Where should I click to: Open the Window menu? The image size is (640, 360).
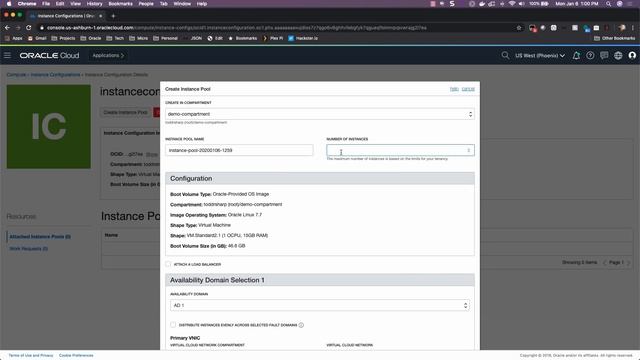point(182,4)
